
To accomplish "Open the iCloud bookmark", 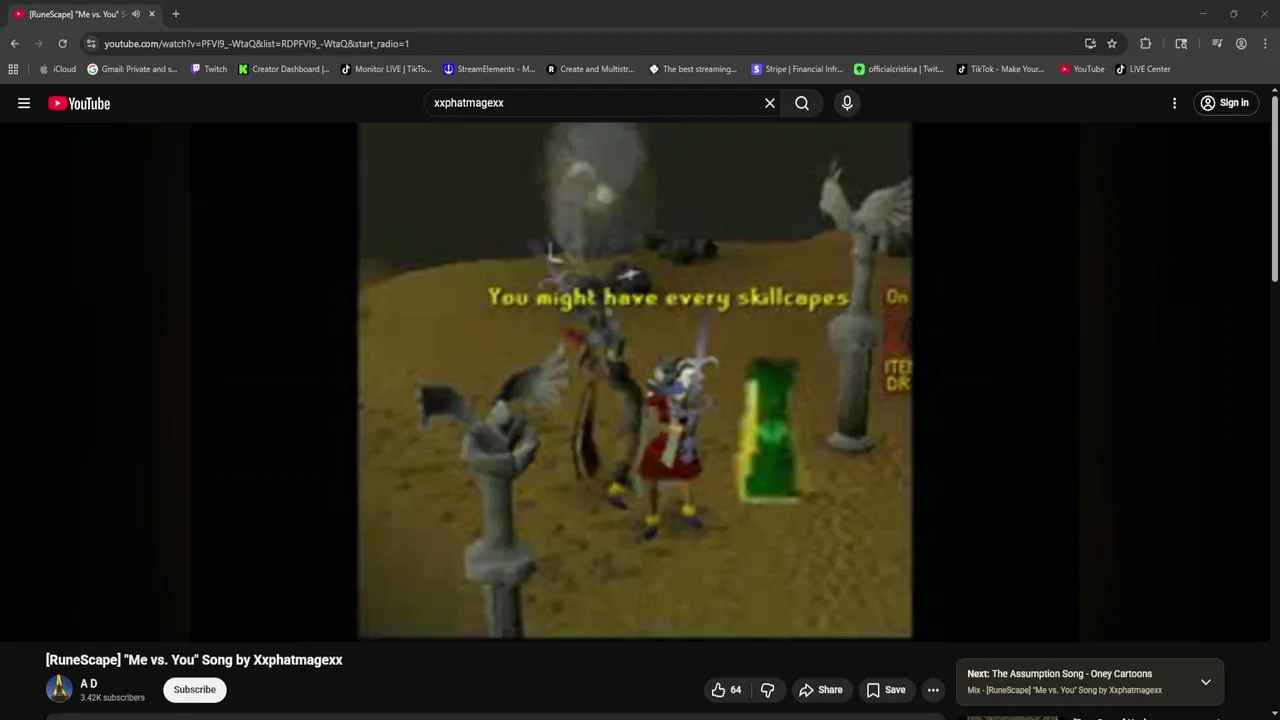I will coord(58,69).
